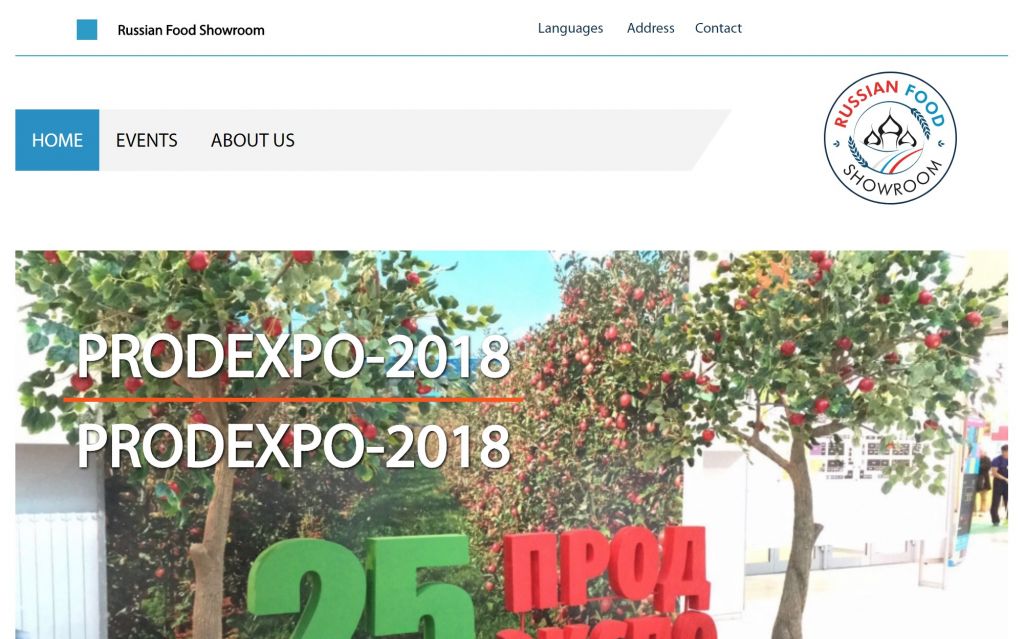Click the green 25 numerals in banner
Screen dimensions: 1024x639
(360, 590)
